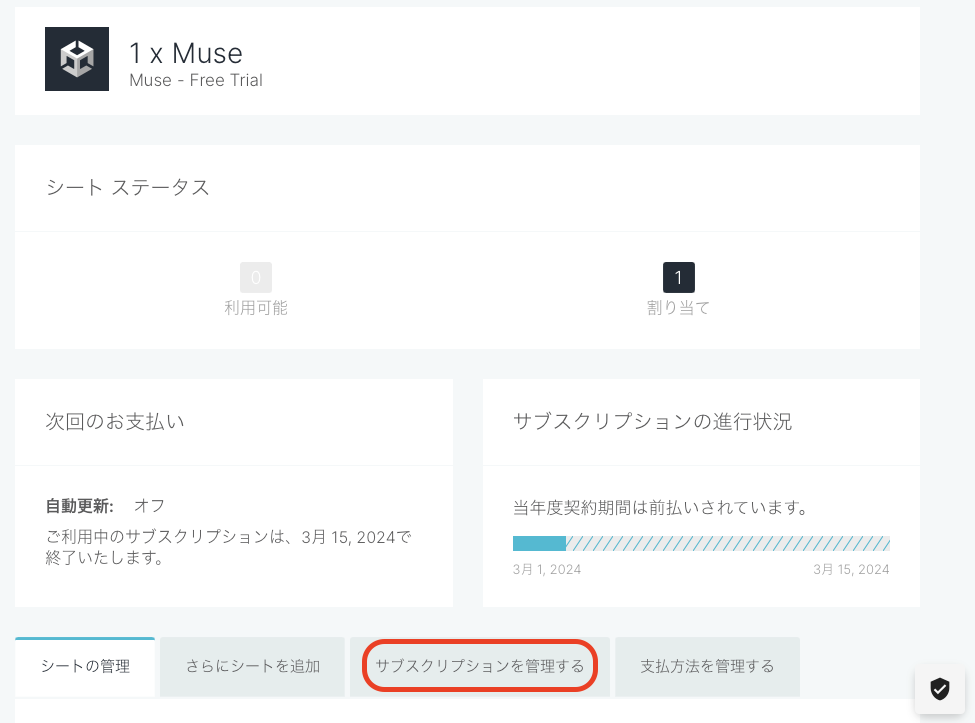975x723 pixels.
Task: Open the シートの管理 tab
Action: [x=85, y=666]
